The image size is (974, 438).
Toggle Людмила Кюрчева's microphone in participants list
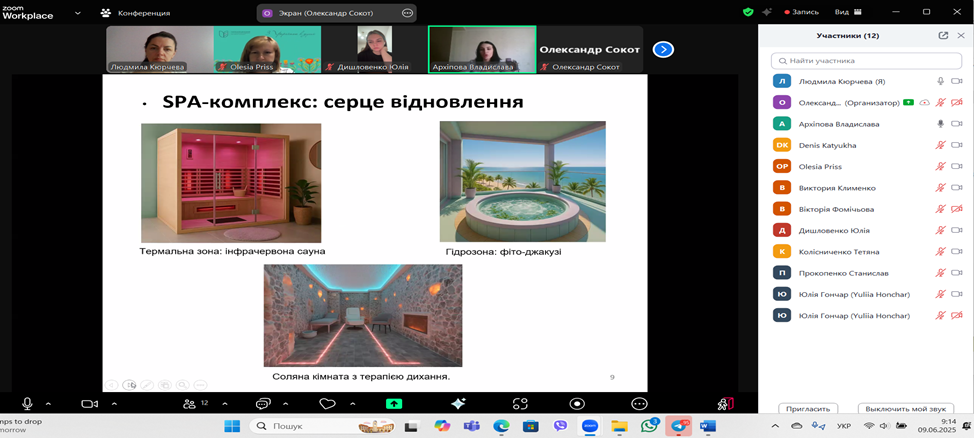[940, 81]
